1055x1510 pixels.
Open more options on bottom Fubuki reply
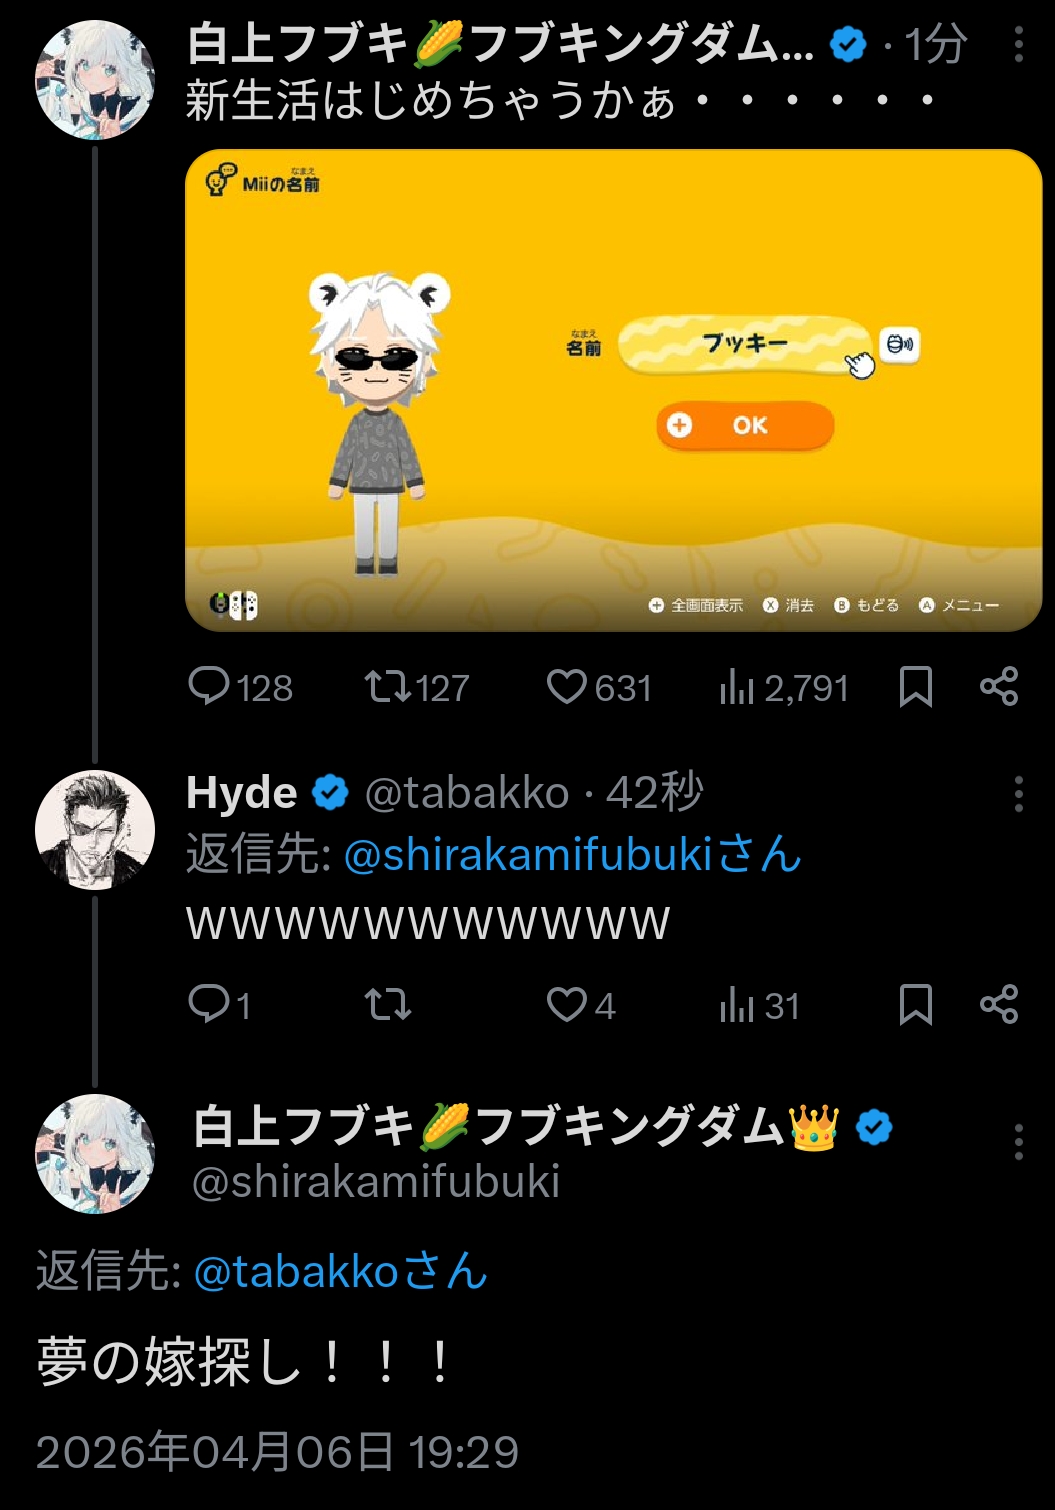(1018, 1141)
